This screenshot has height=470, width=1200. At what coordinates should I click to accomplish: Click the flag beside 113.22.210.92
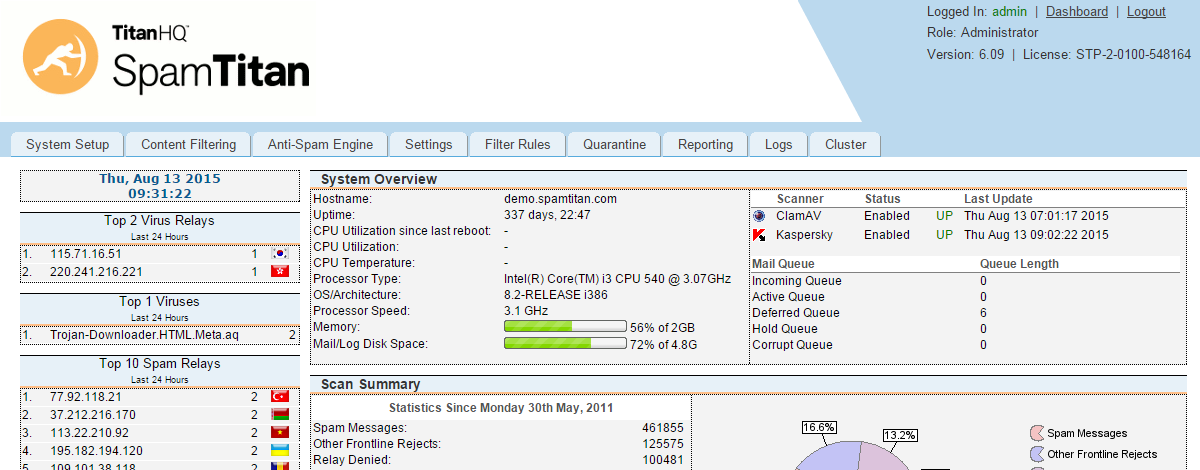(x=280, y=433)
